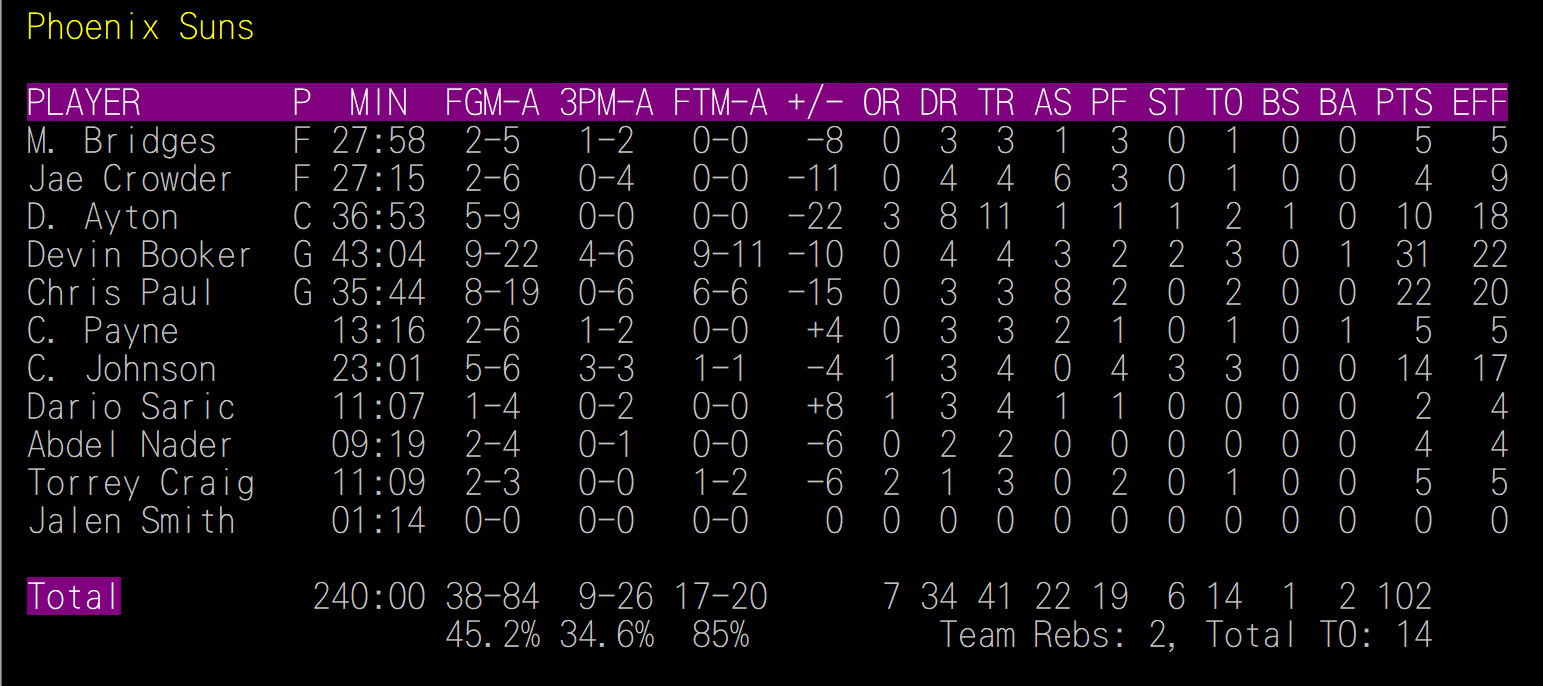The width and height of the screenshot is (1543, 686).
Task: Select the +/- column header
Action: coord(816,102)
